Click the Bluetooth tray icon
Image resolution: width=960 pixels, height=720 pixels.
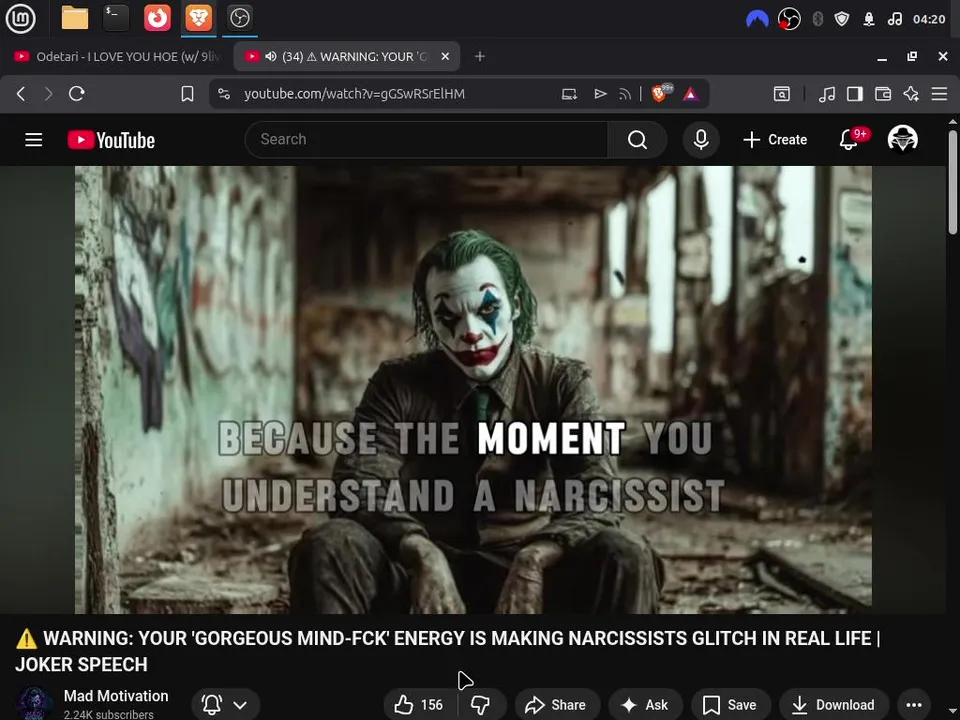pyautogui.click(x=817, y=19)
